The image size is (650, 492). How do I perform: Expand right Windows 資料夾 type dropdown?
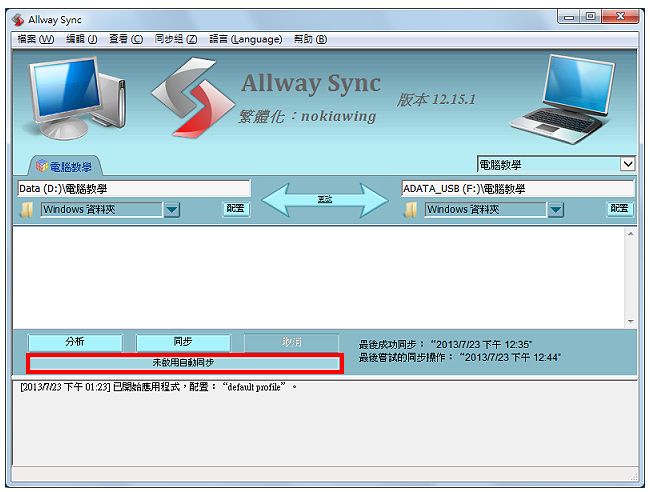[x=555, y=210]
